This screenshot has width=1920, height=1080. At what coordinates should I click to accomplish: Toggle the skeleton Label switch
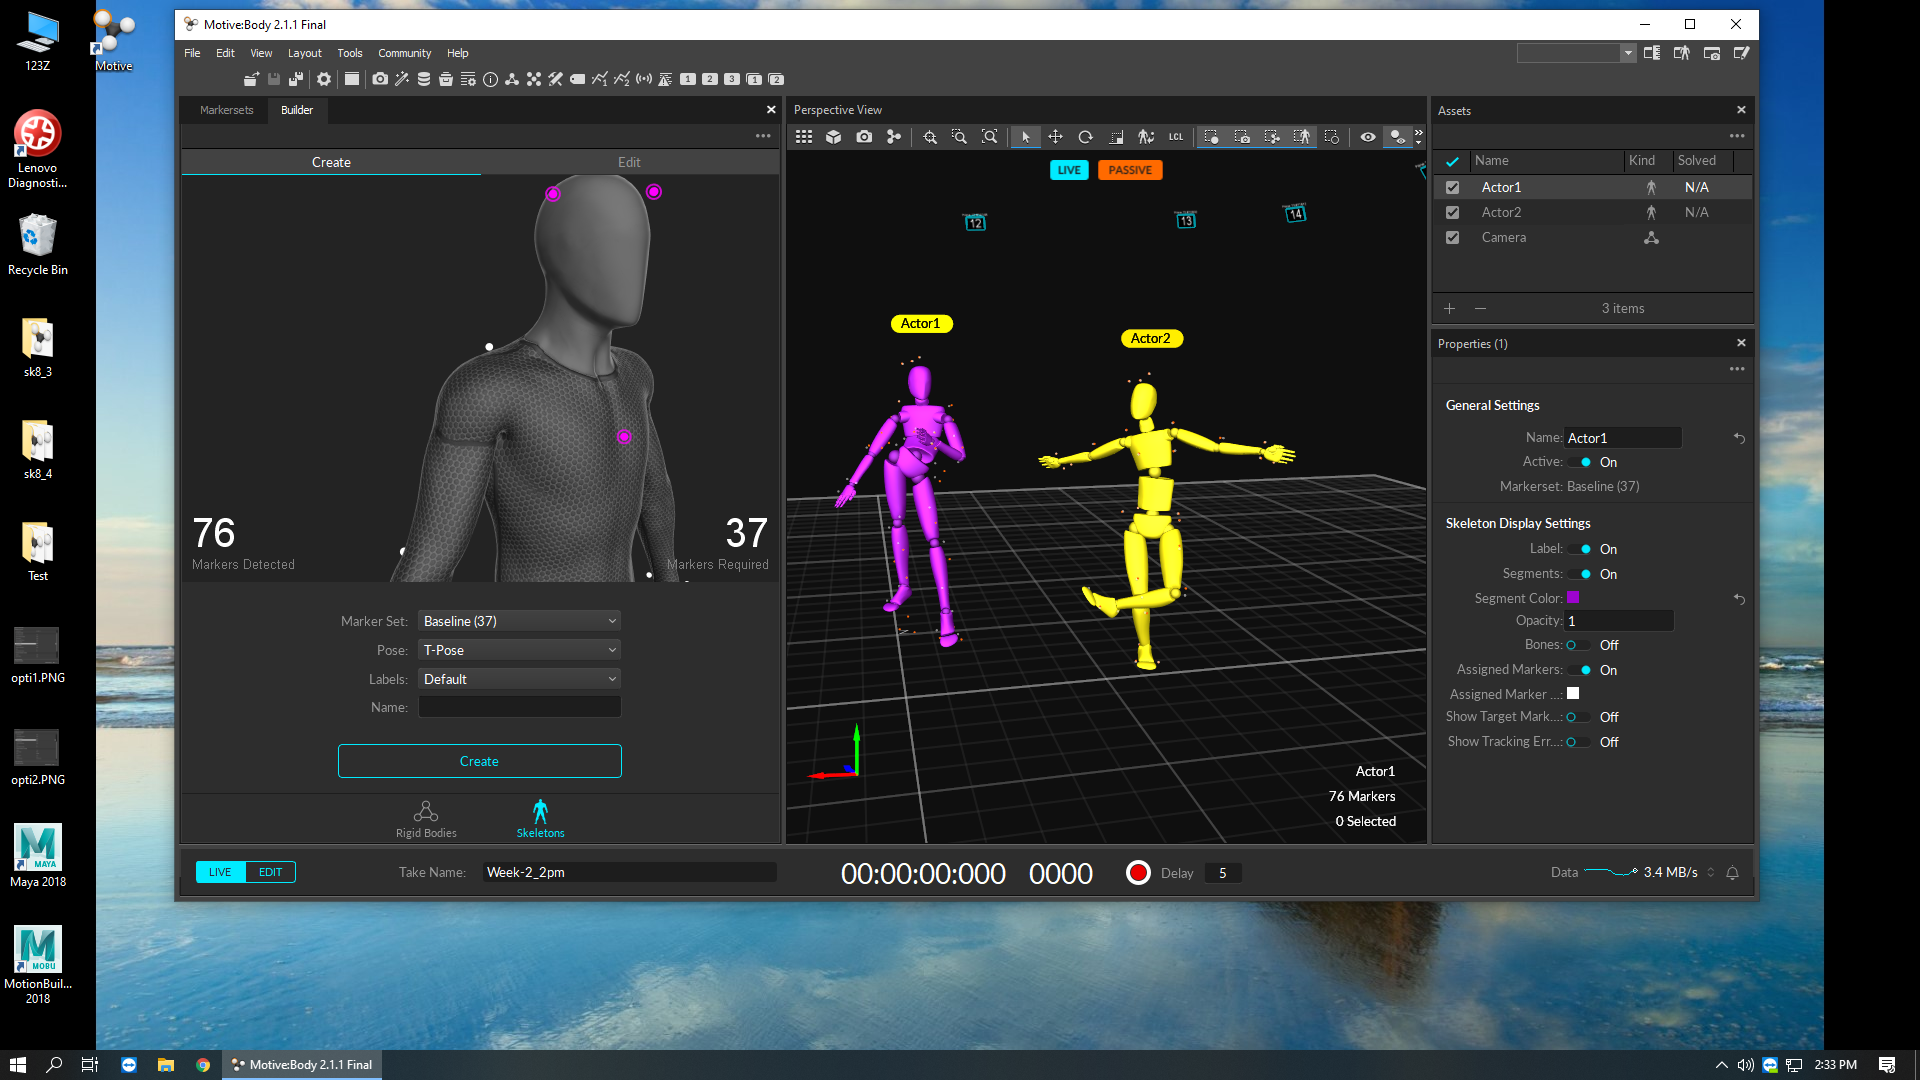pos(1580,549)
